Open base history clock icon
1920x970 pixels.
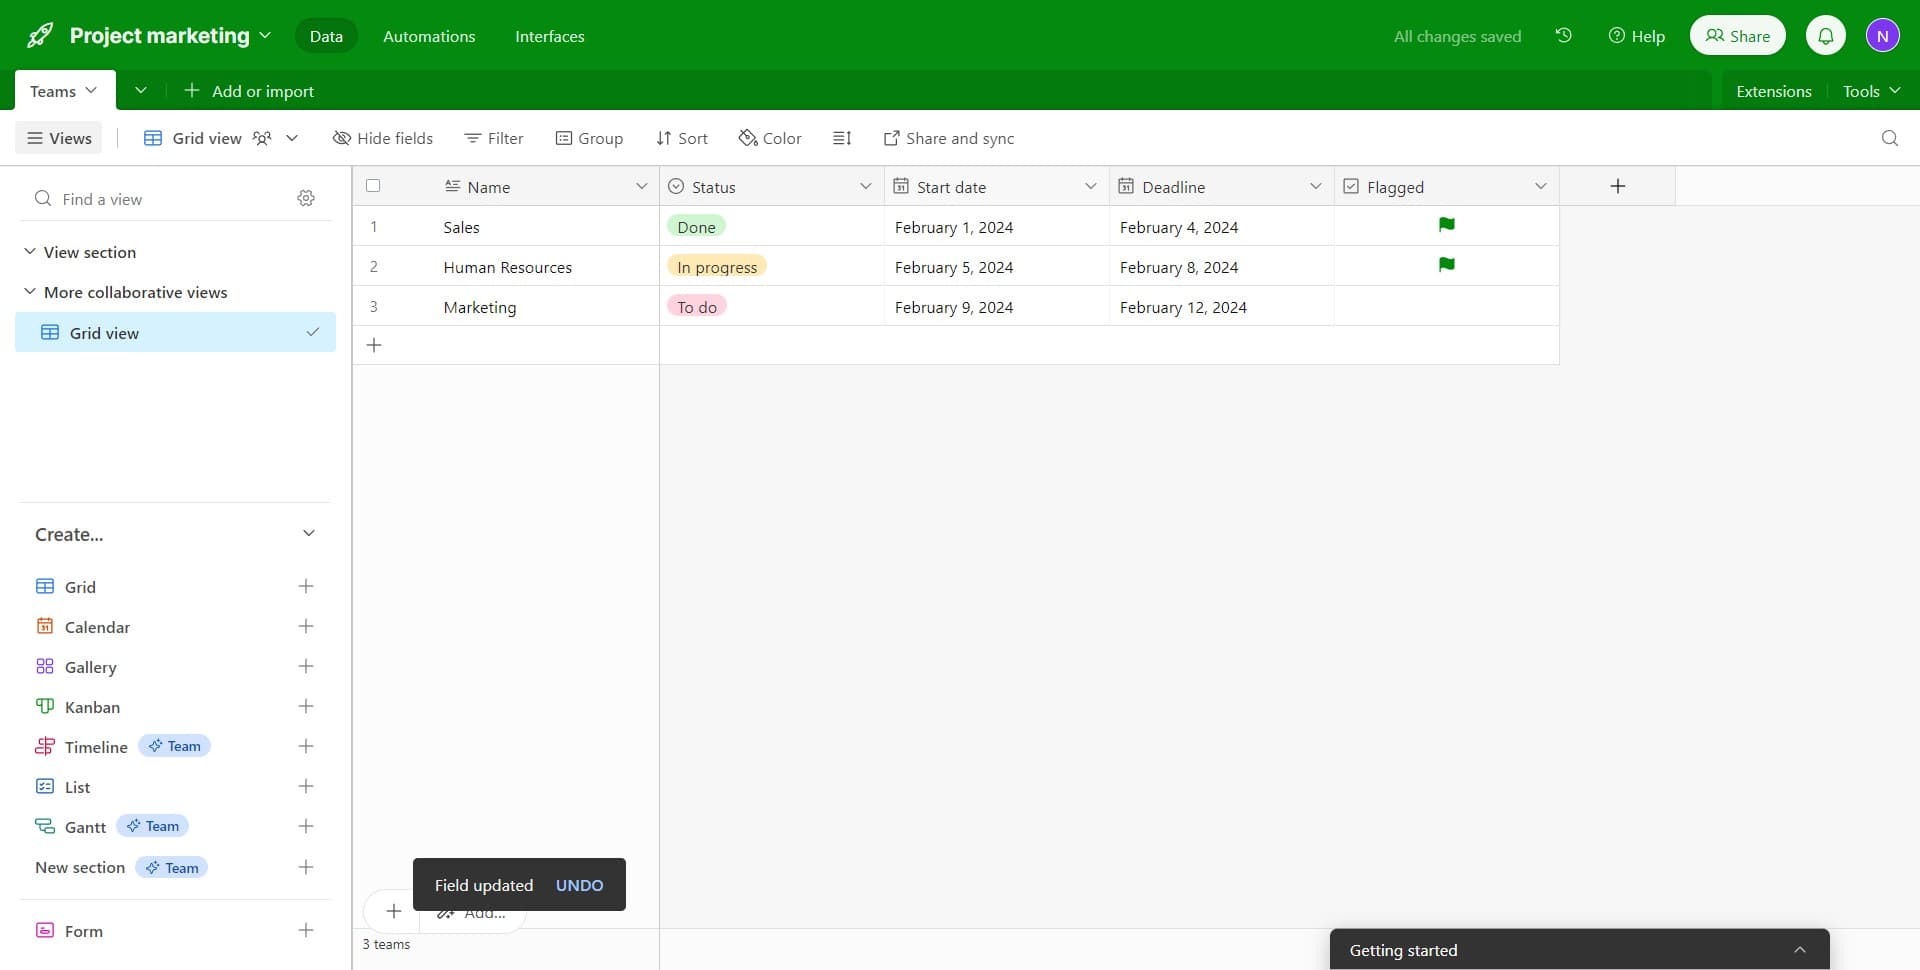pyautogui.click(x=1563, y=36)
